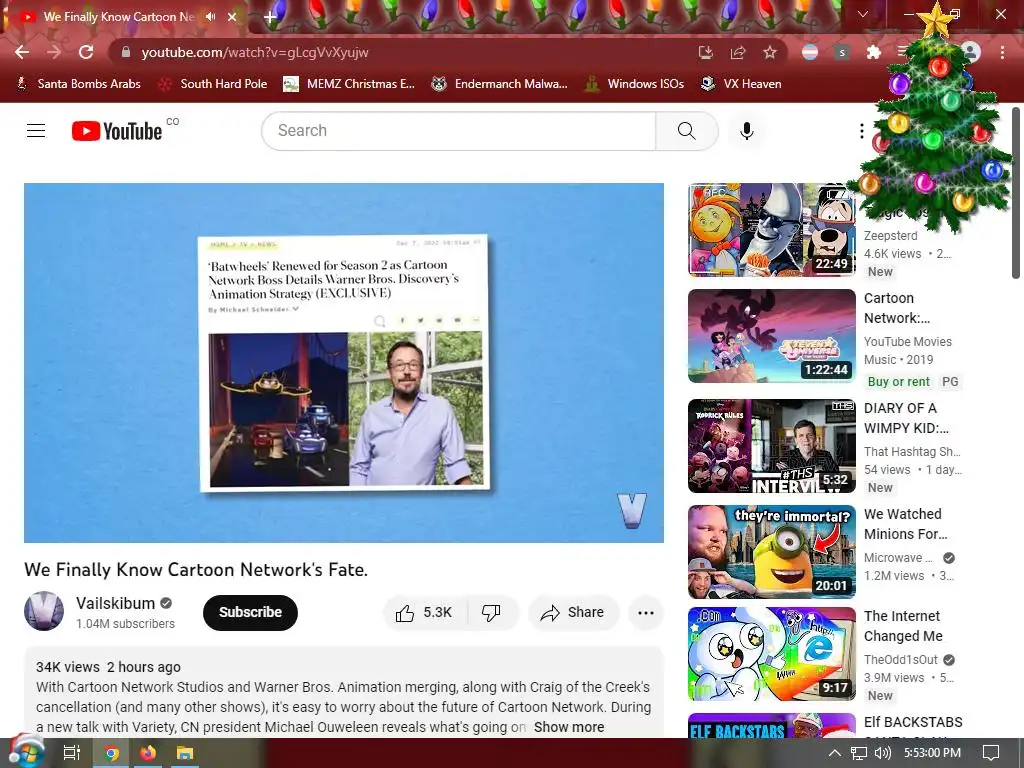Click the Vailskibum watermark on video
Image resolution: width=1024 pixels, height=768 pixels.
632,509
